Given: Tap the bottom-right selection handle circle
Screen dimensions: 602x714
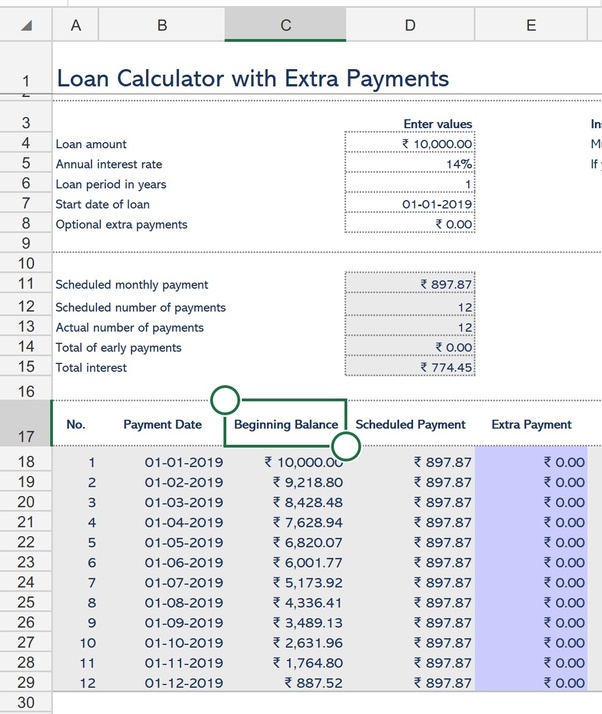Looking at the screenshot, I should click(346, 446).
